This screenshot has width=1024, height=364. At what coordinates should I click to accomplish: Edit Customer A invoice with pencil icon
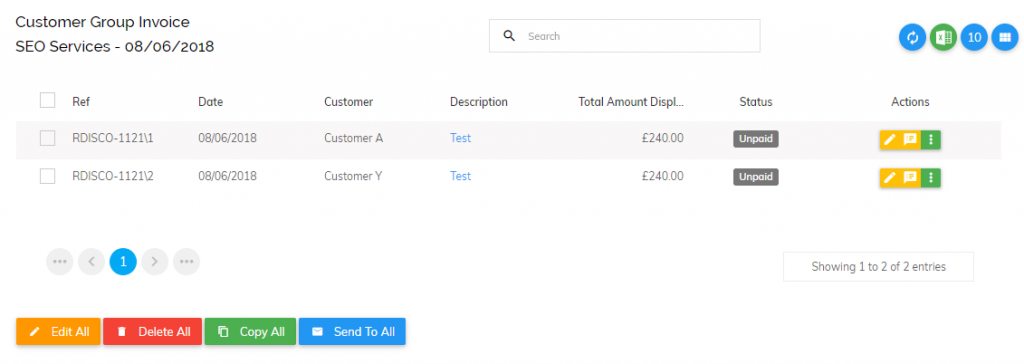[x=889, y=139]
